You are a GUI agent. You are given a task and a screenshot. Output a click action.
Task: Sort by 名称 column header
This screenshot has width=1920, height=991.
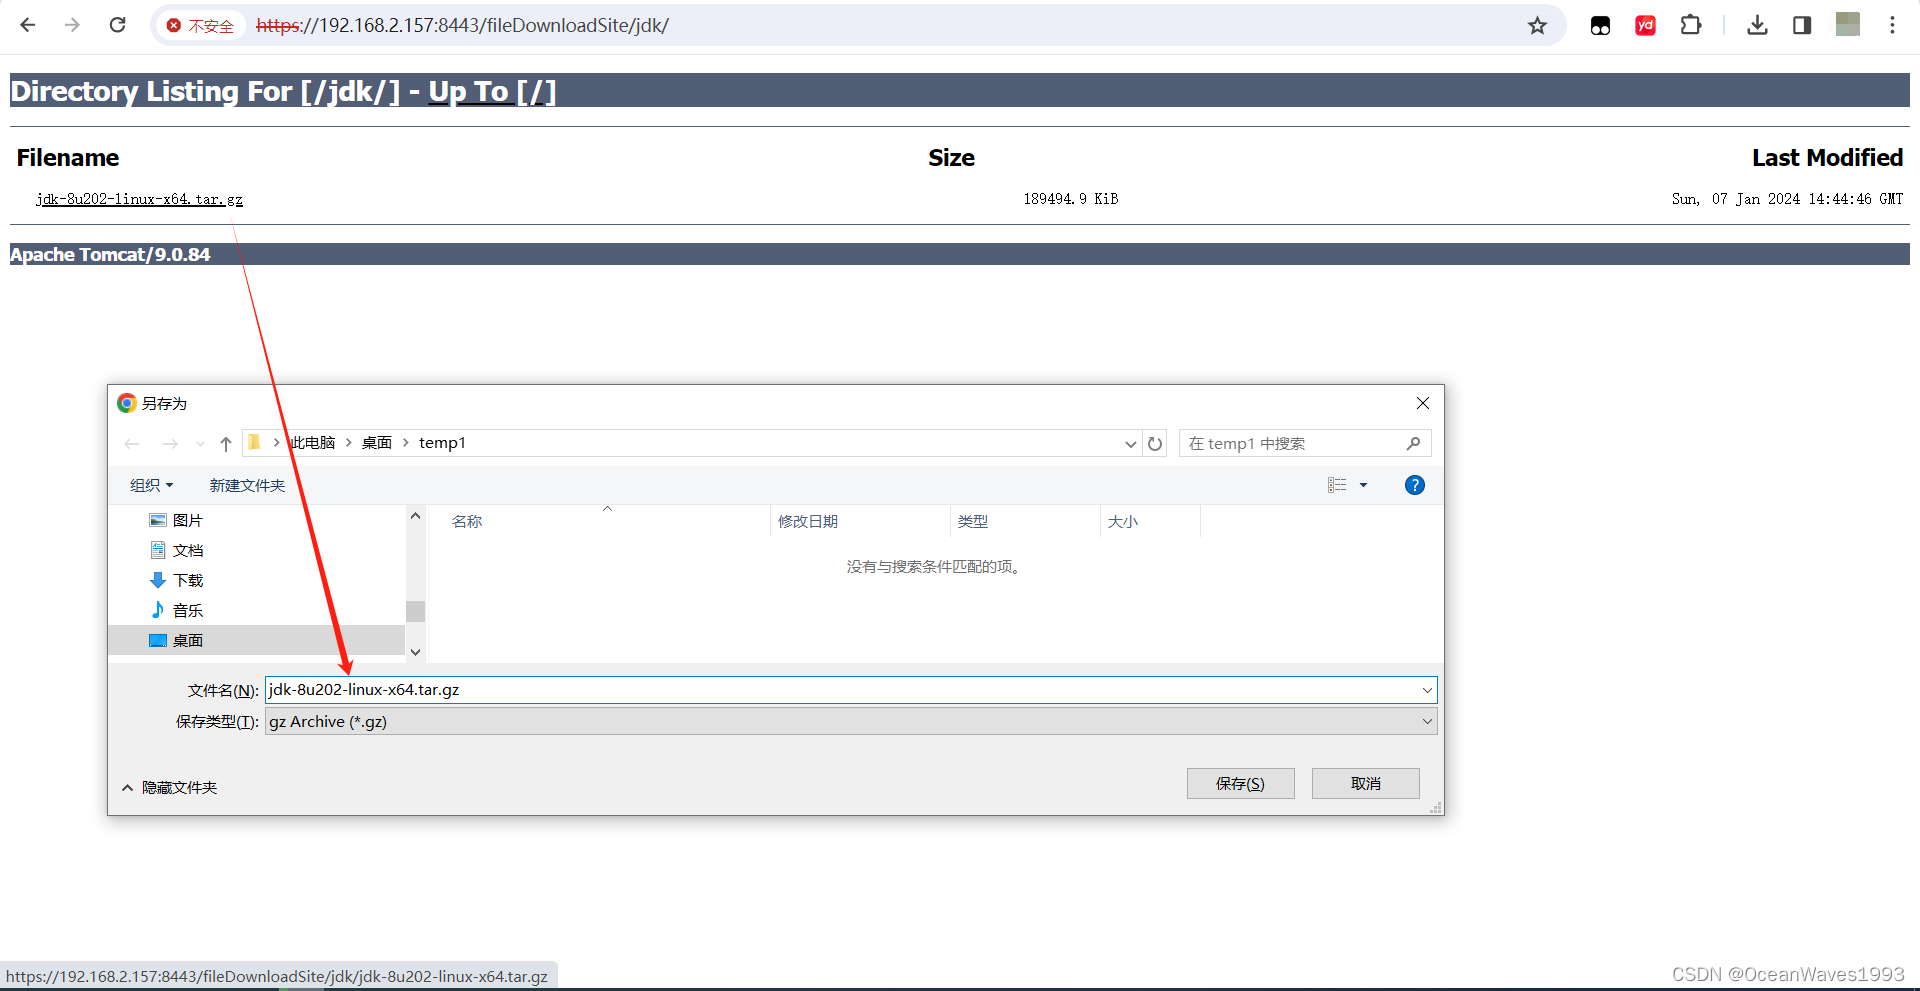(x=467, y=521)
